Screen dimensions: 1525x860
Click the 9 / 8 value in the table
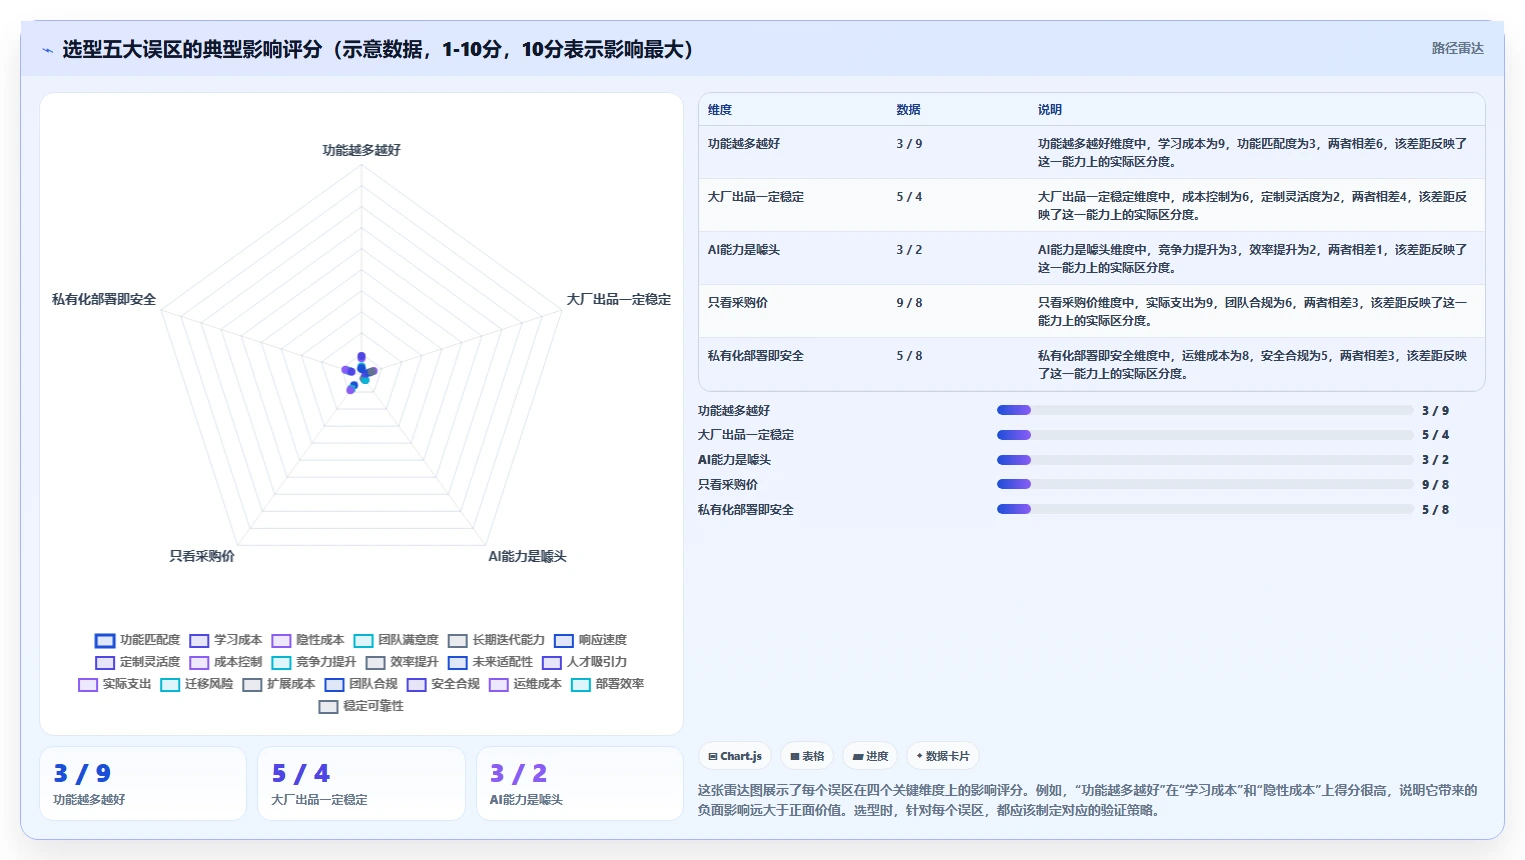(909, 303)
